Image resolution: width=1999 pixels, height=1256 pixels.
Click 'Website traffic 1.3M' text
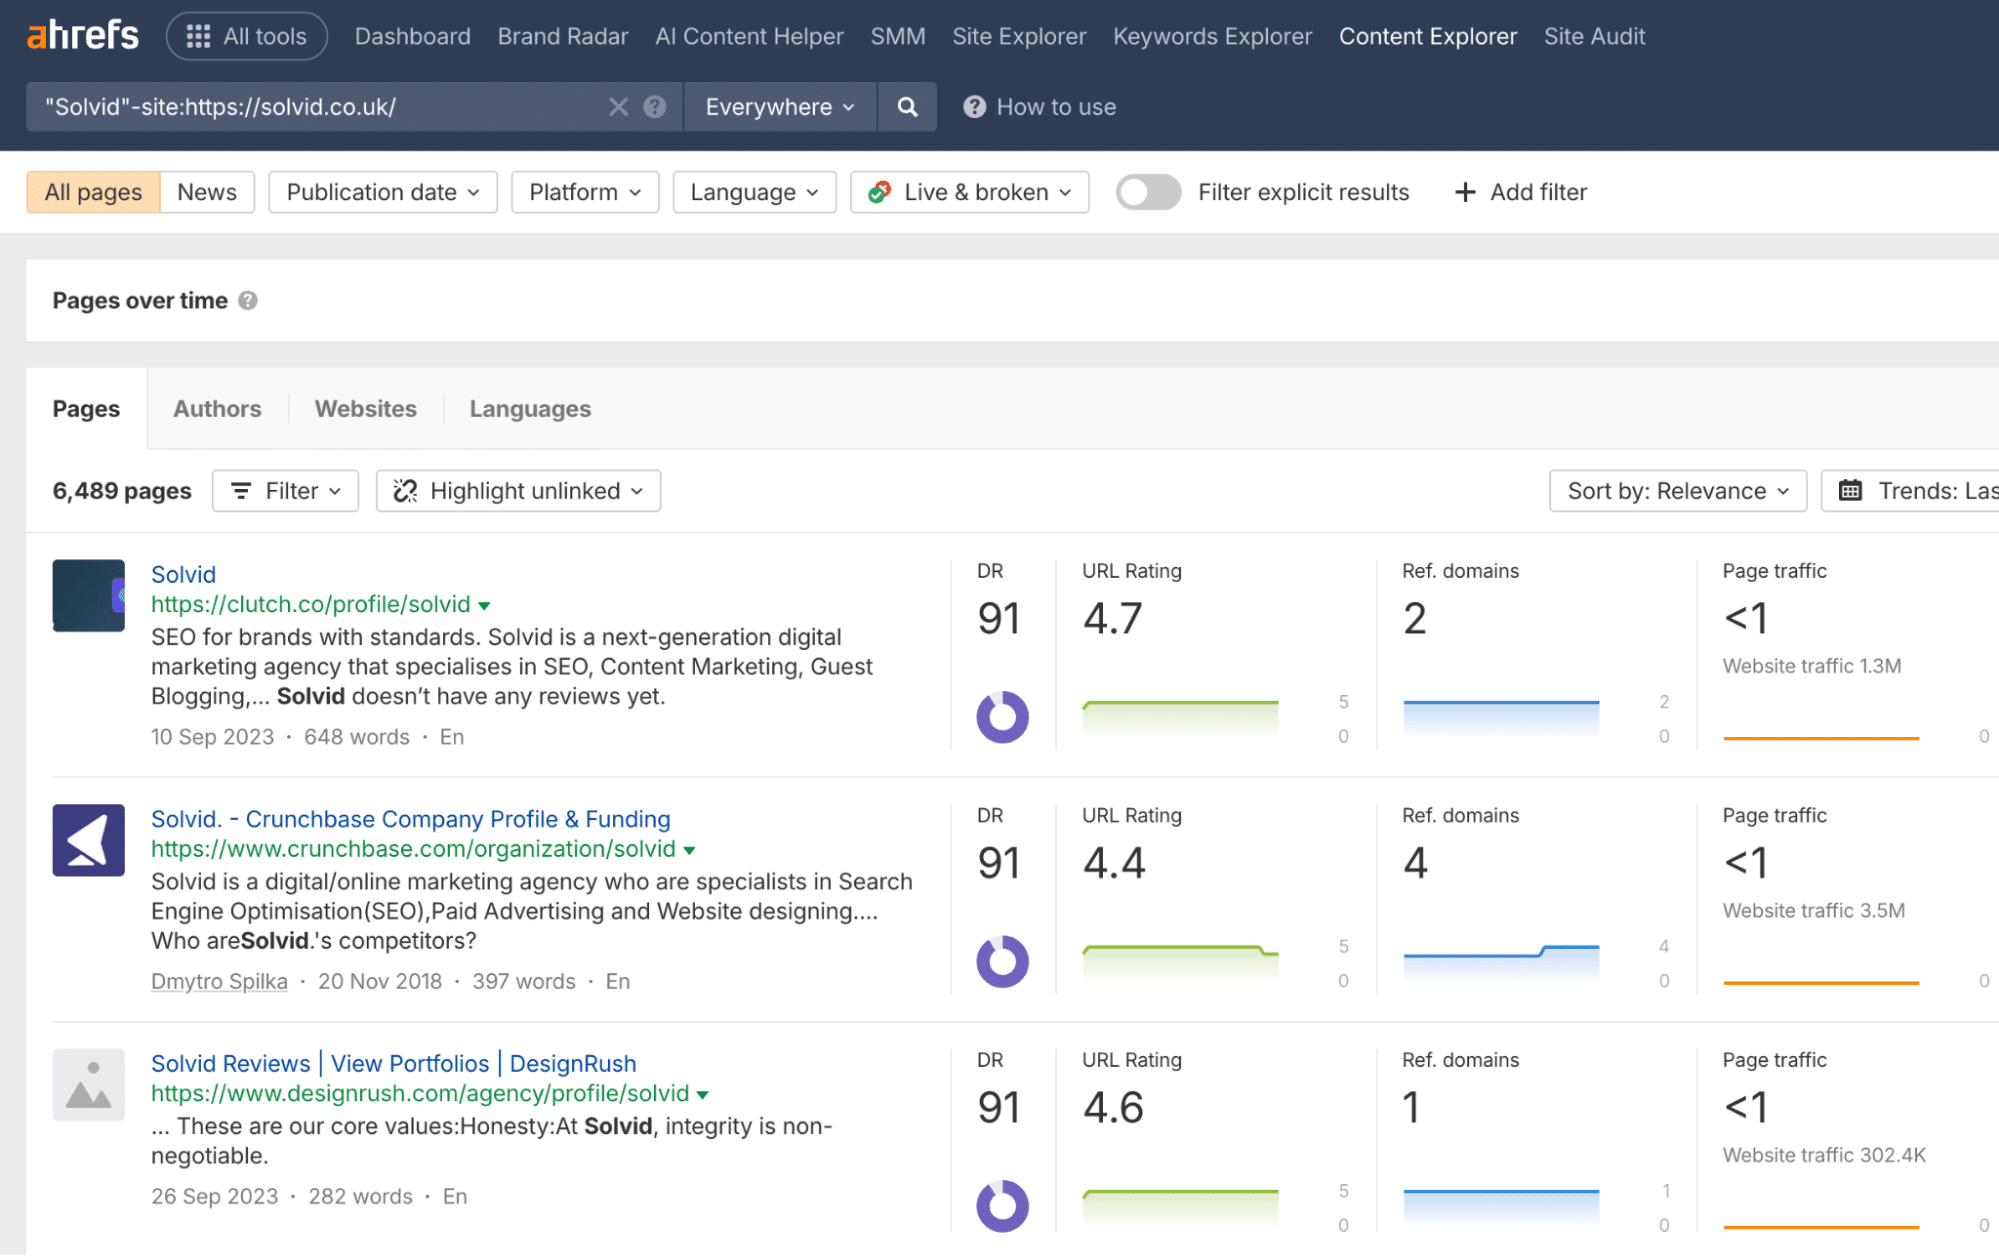point(1812,666)
